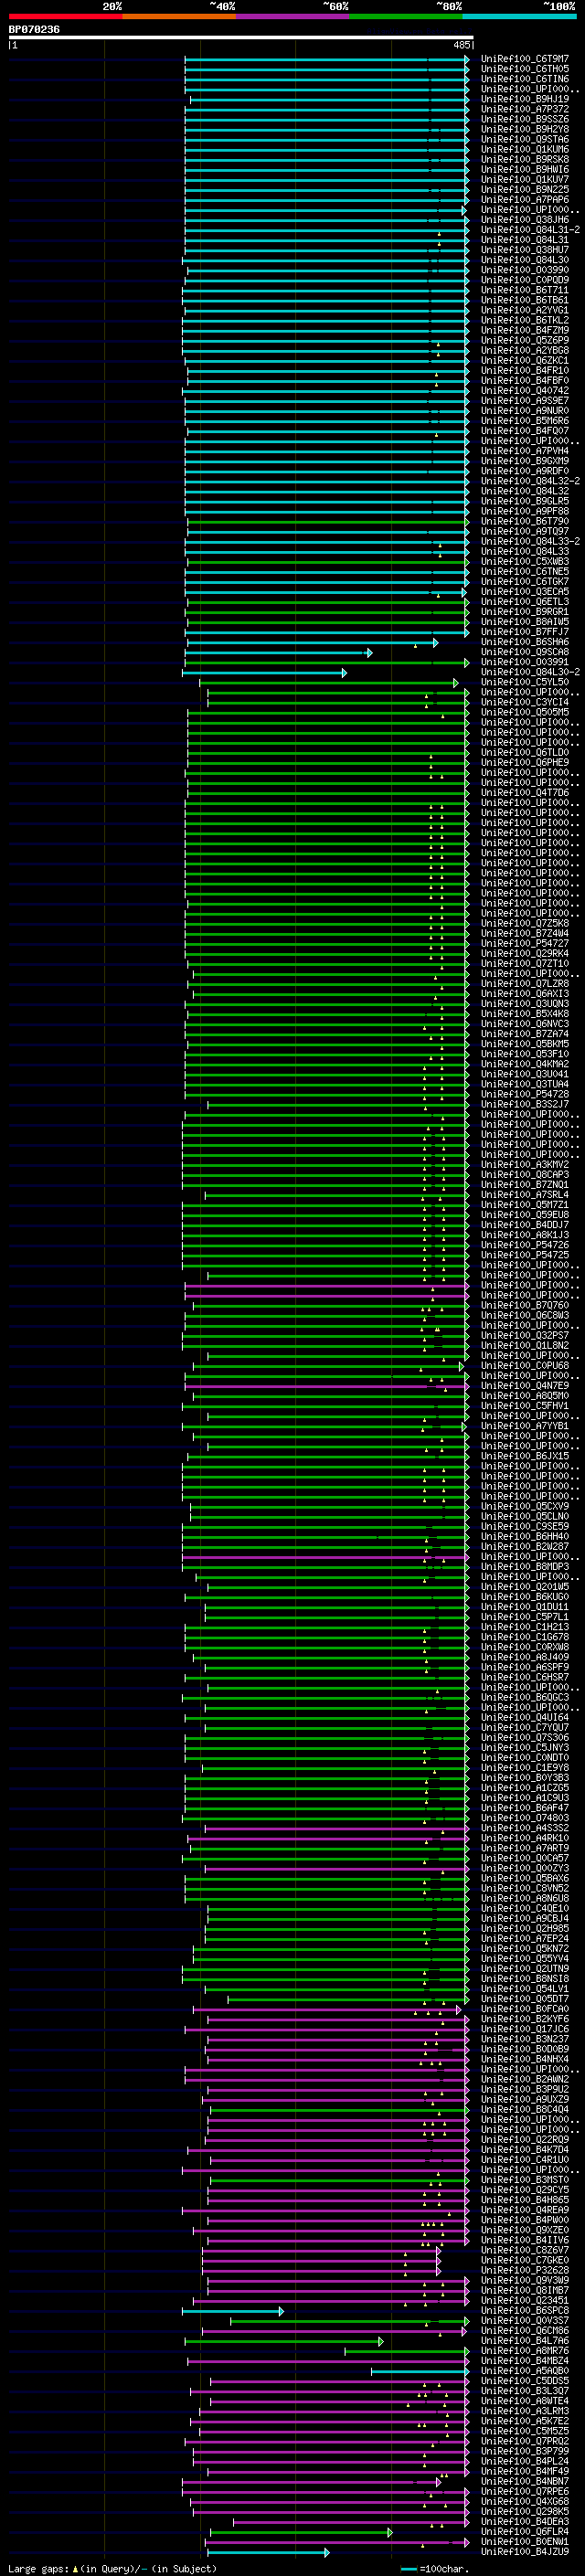The image size is (585, 2576).
Task: Select the UniRef100_Q5Z6P9 label
Action: (x=524, y=340)
